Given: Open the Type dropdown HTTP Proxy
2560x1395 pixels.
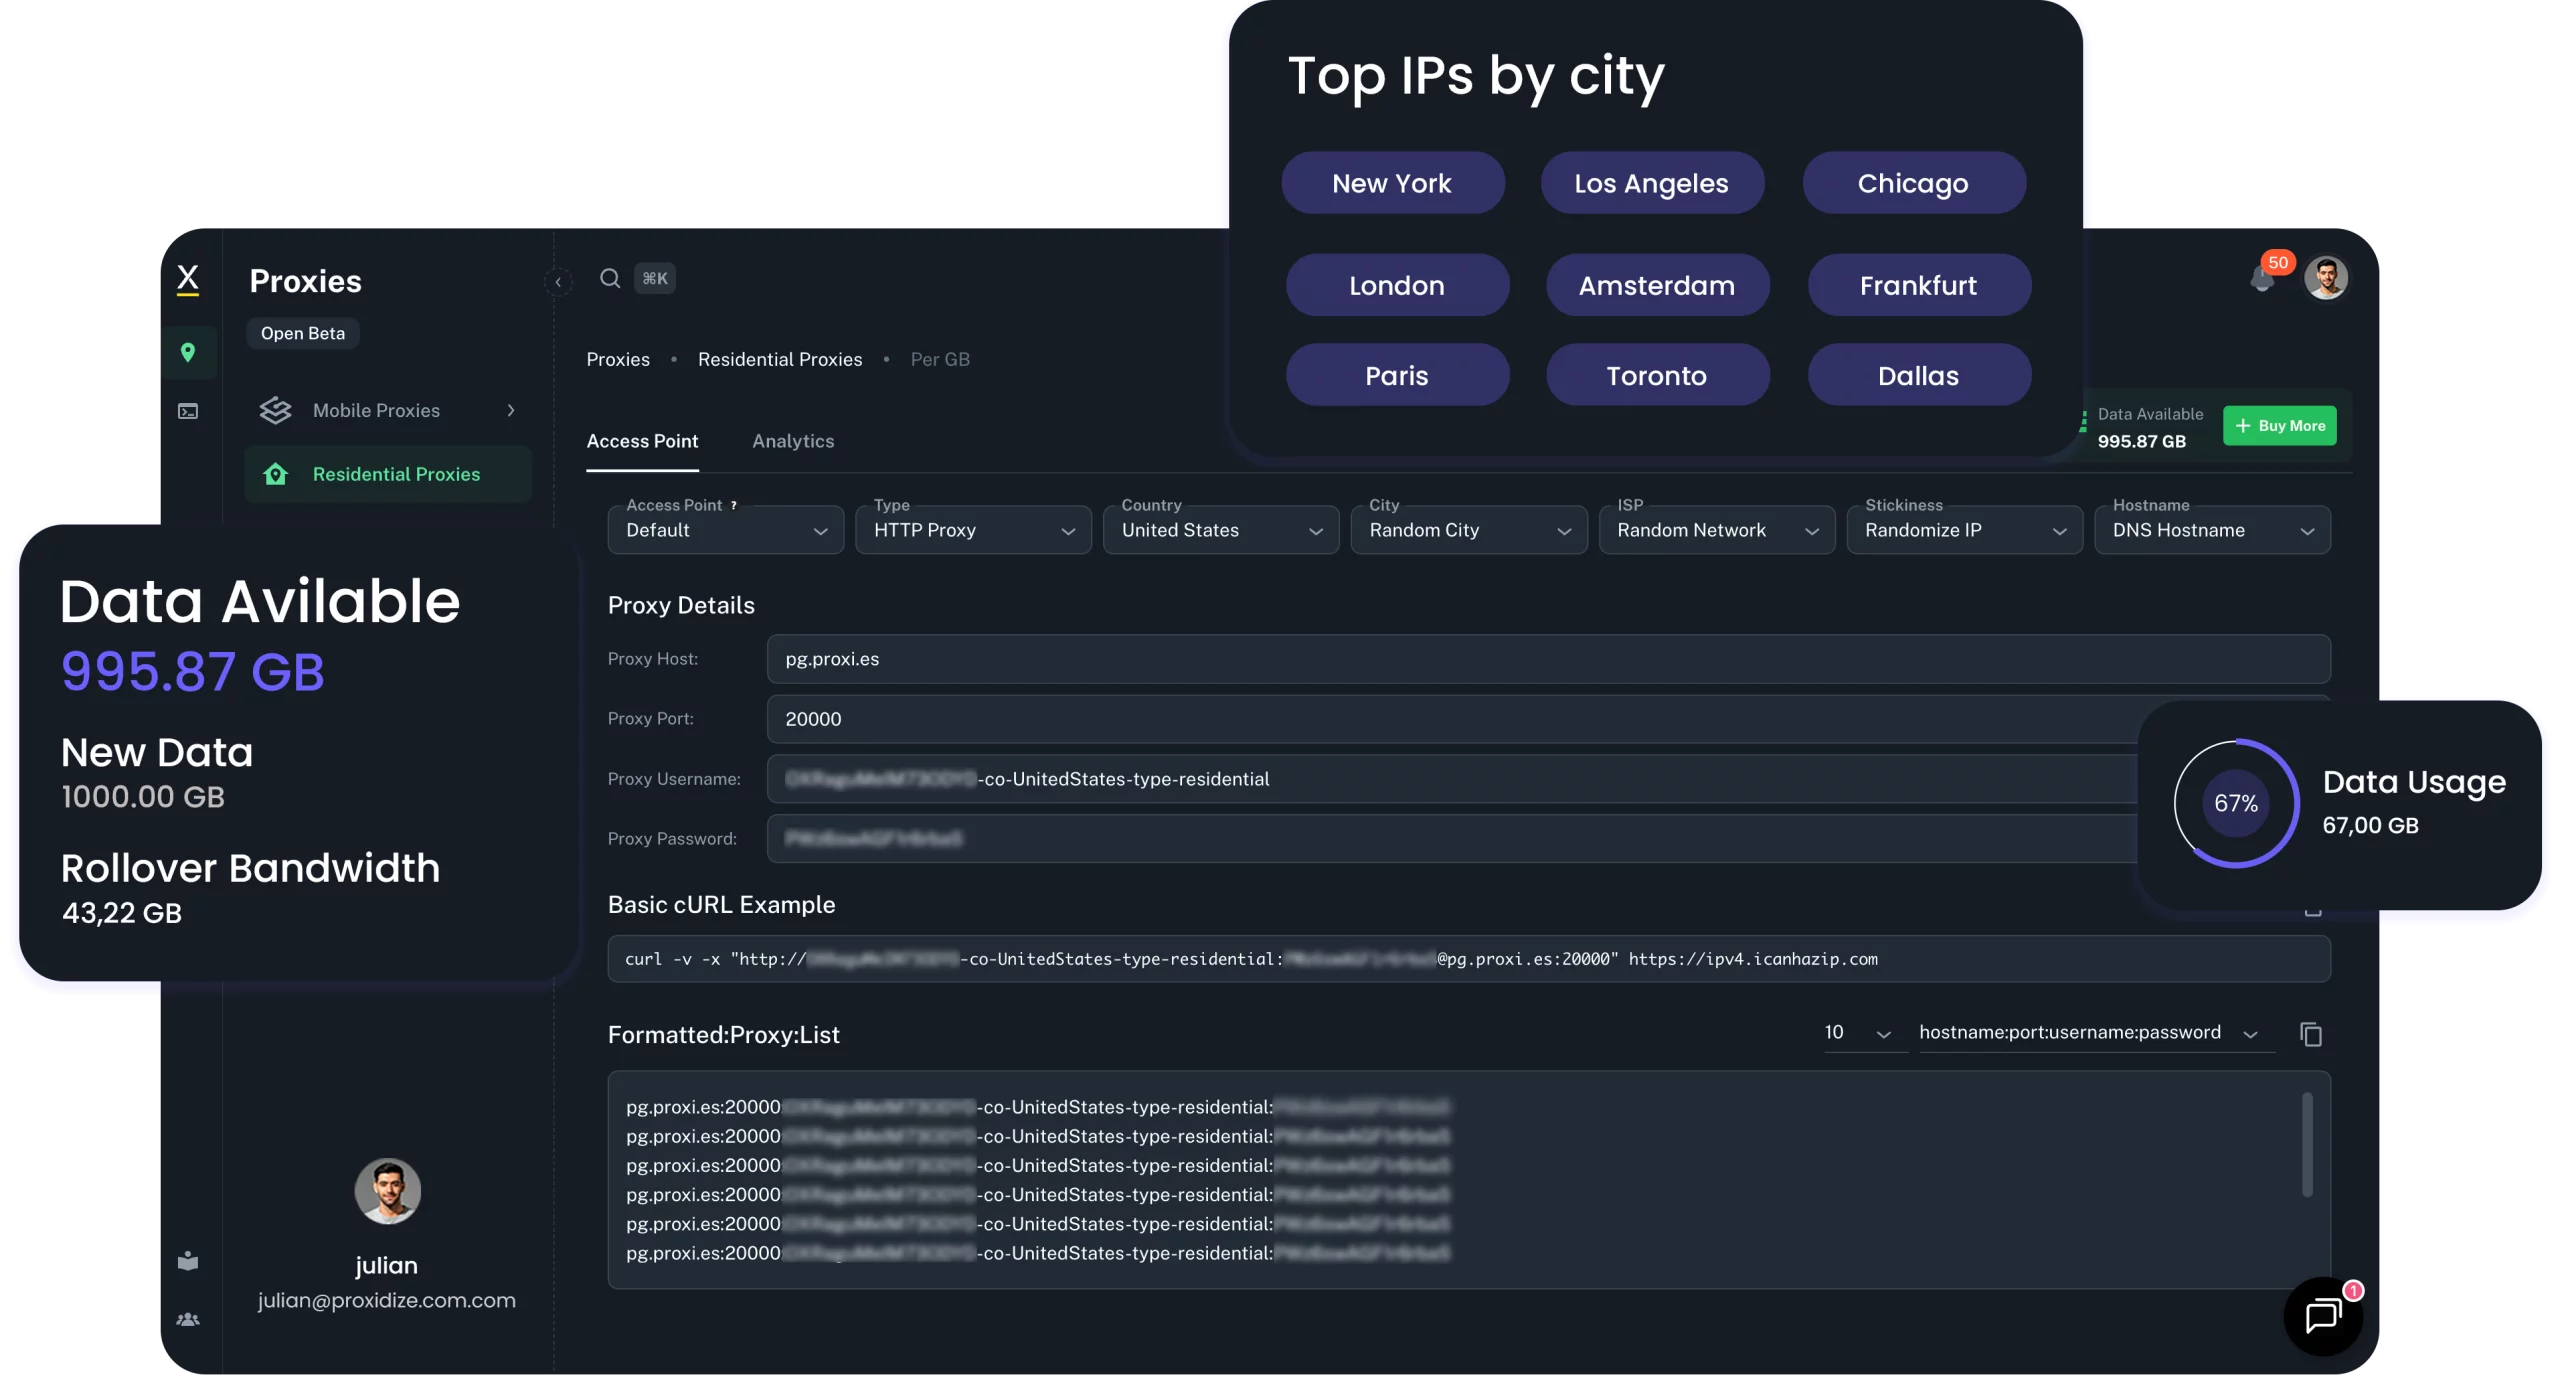Looking at the screenshot, I should (973, 530).
